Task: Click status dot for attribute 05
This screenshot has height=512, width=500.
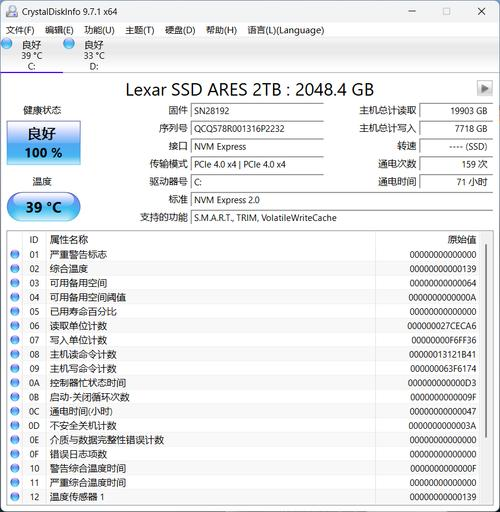Action: pos(15,311)
